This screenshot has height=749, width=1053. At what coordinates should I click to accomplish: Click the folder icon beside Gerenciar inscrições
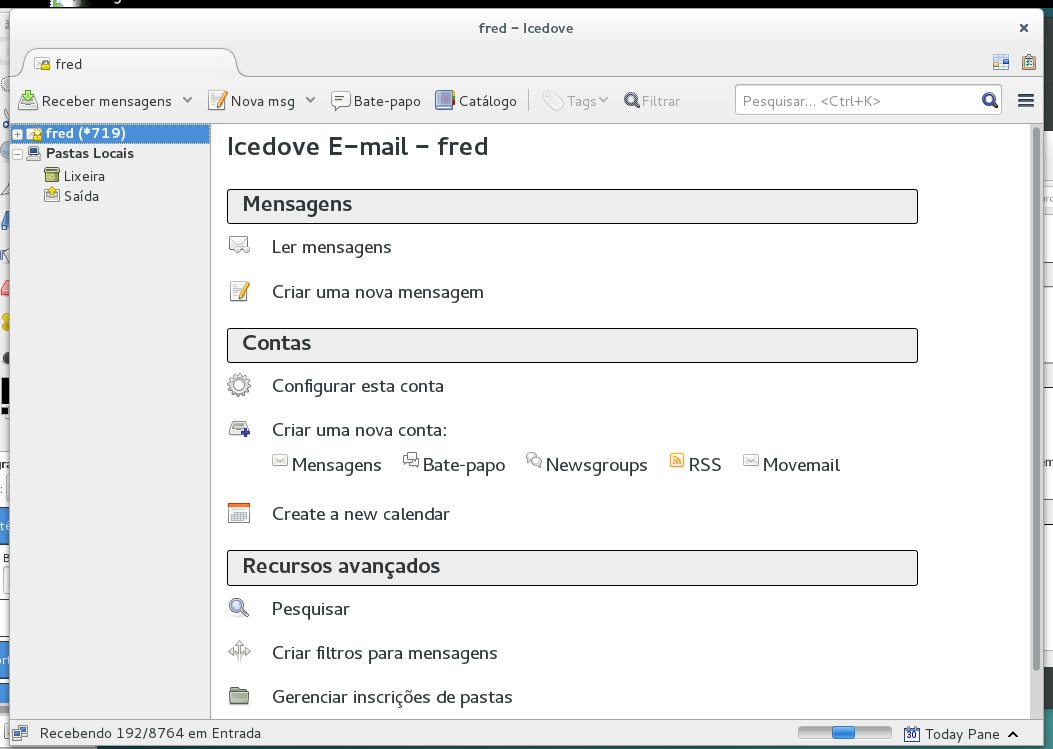pos(239,695)
